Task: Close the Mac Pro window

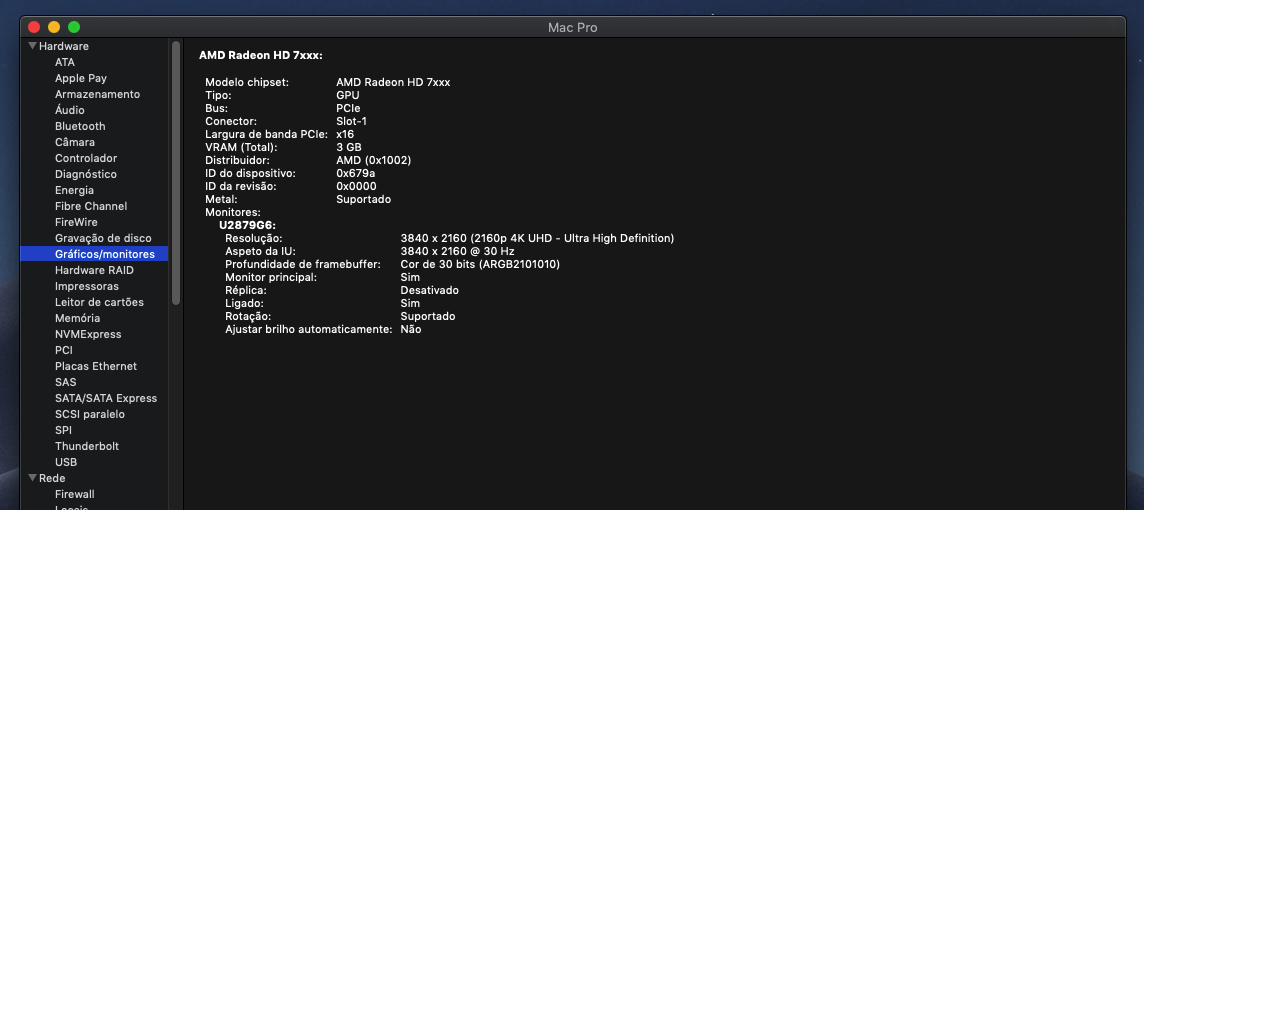Action: pyautogui.click(x=34, y=27)
